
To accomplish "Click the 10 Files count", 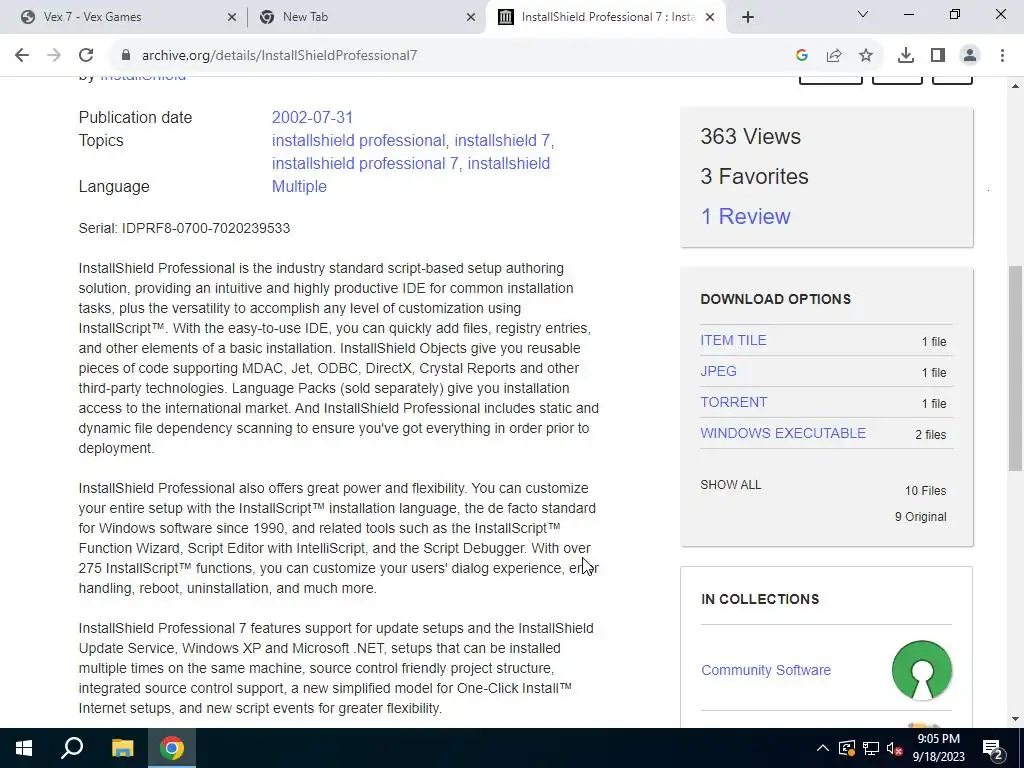I will [x=925, y=490].
